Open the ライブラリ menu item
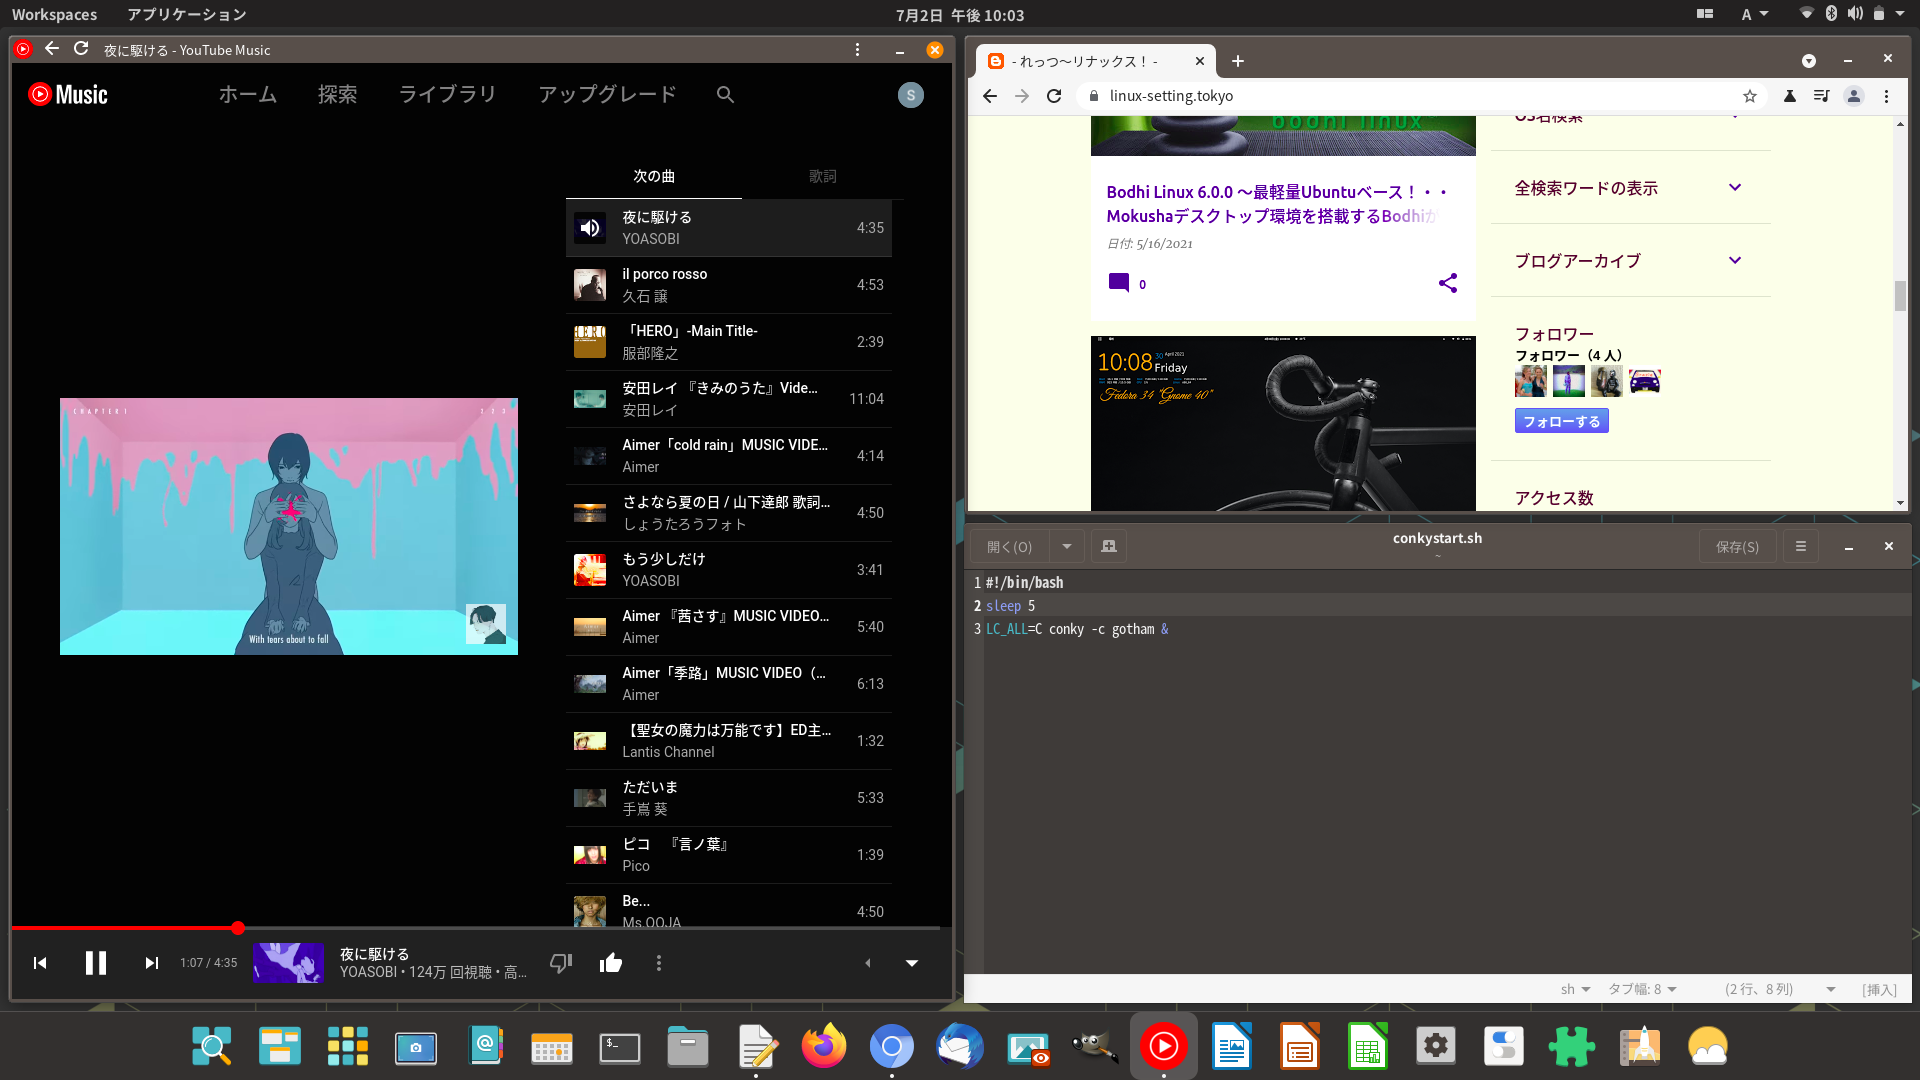Screen dimensions: 1920x1080 [x=447, y=94]
